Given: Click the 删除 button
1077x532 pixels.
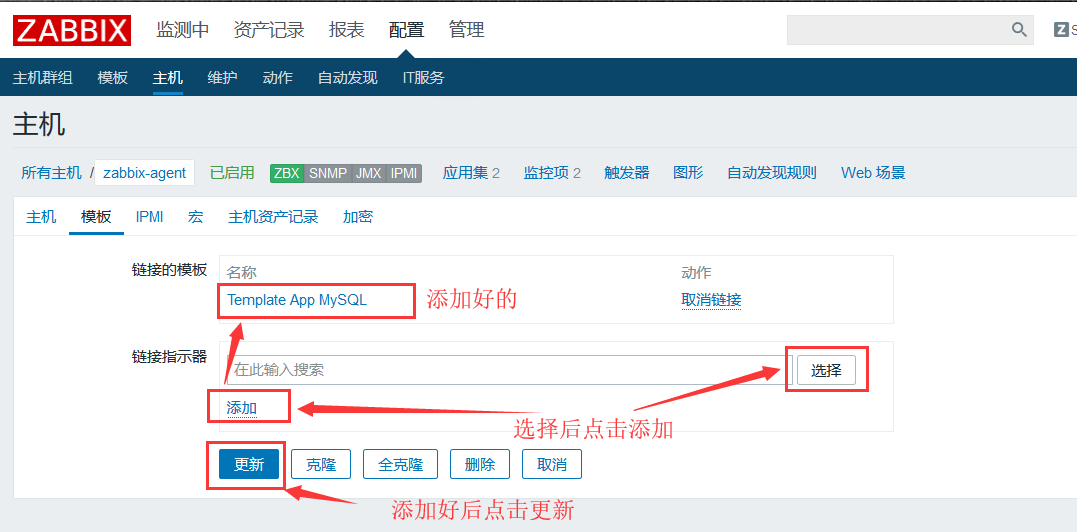Looking at the screenshot, I should 480,465.
